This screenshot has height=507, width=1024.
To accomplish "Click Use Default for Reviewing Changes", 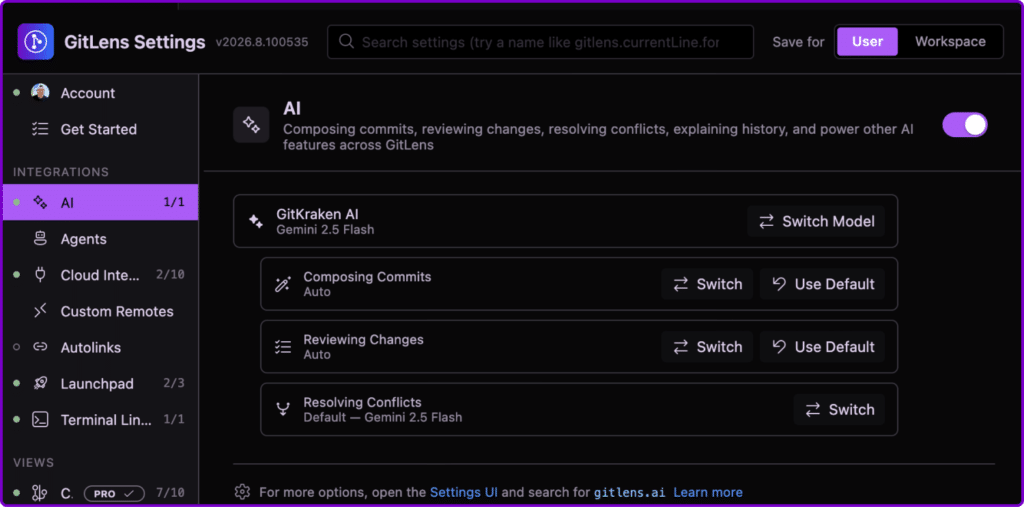I will [x=822, y=347].
